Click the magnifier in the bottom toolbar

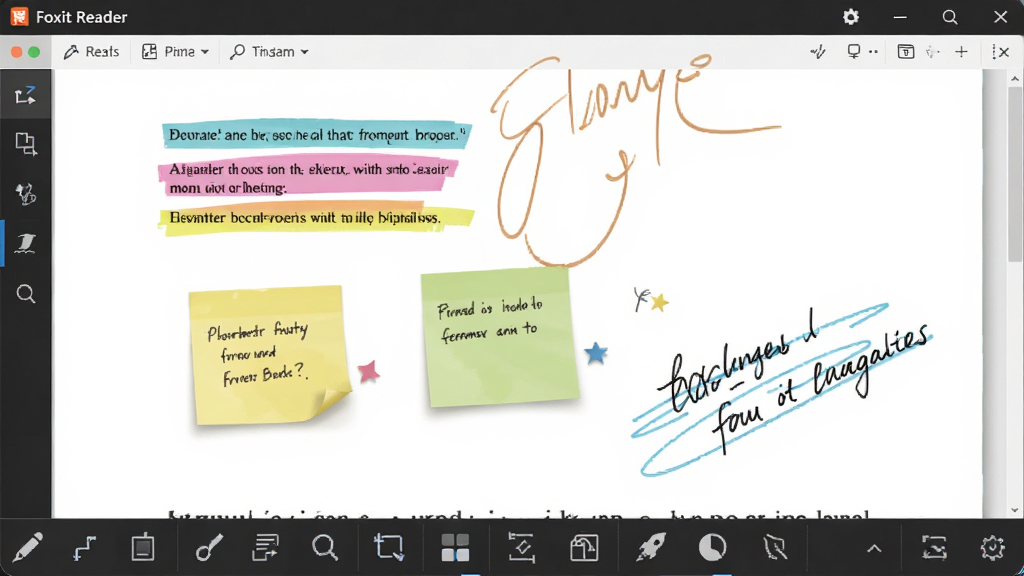click(325, 547)
